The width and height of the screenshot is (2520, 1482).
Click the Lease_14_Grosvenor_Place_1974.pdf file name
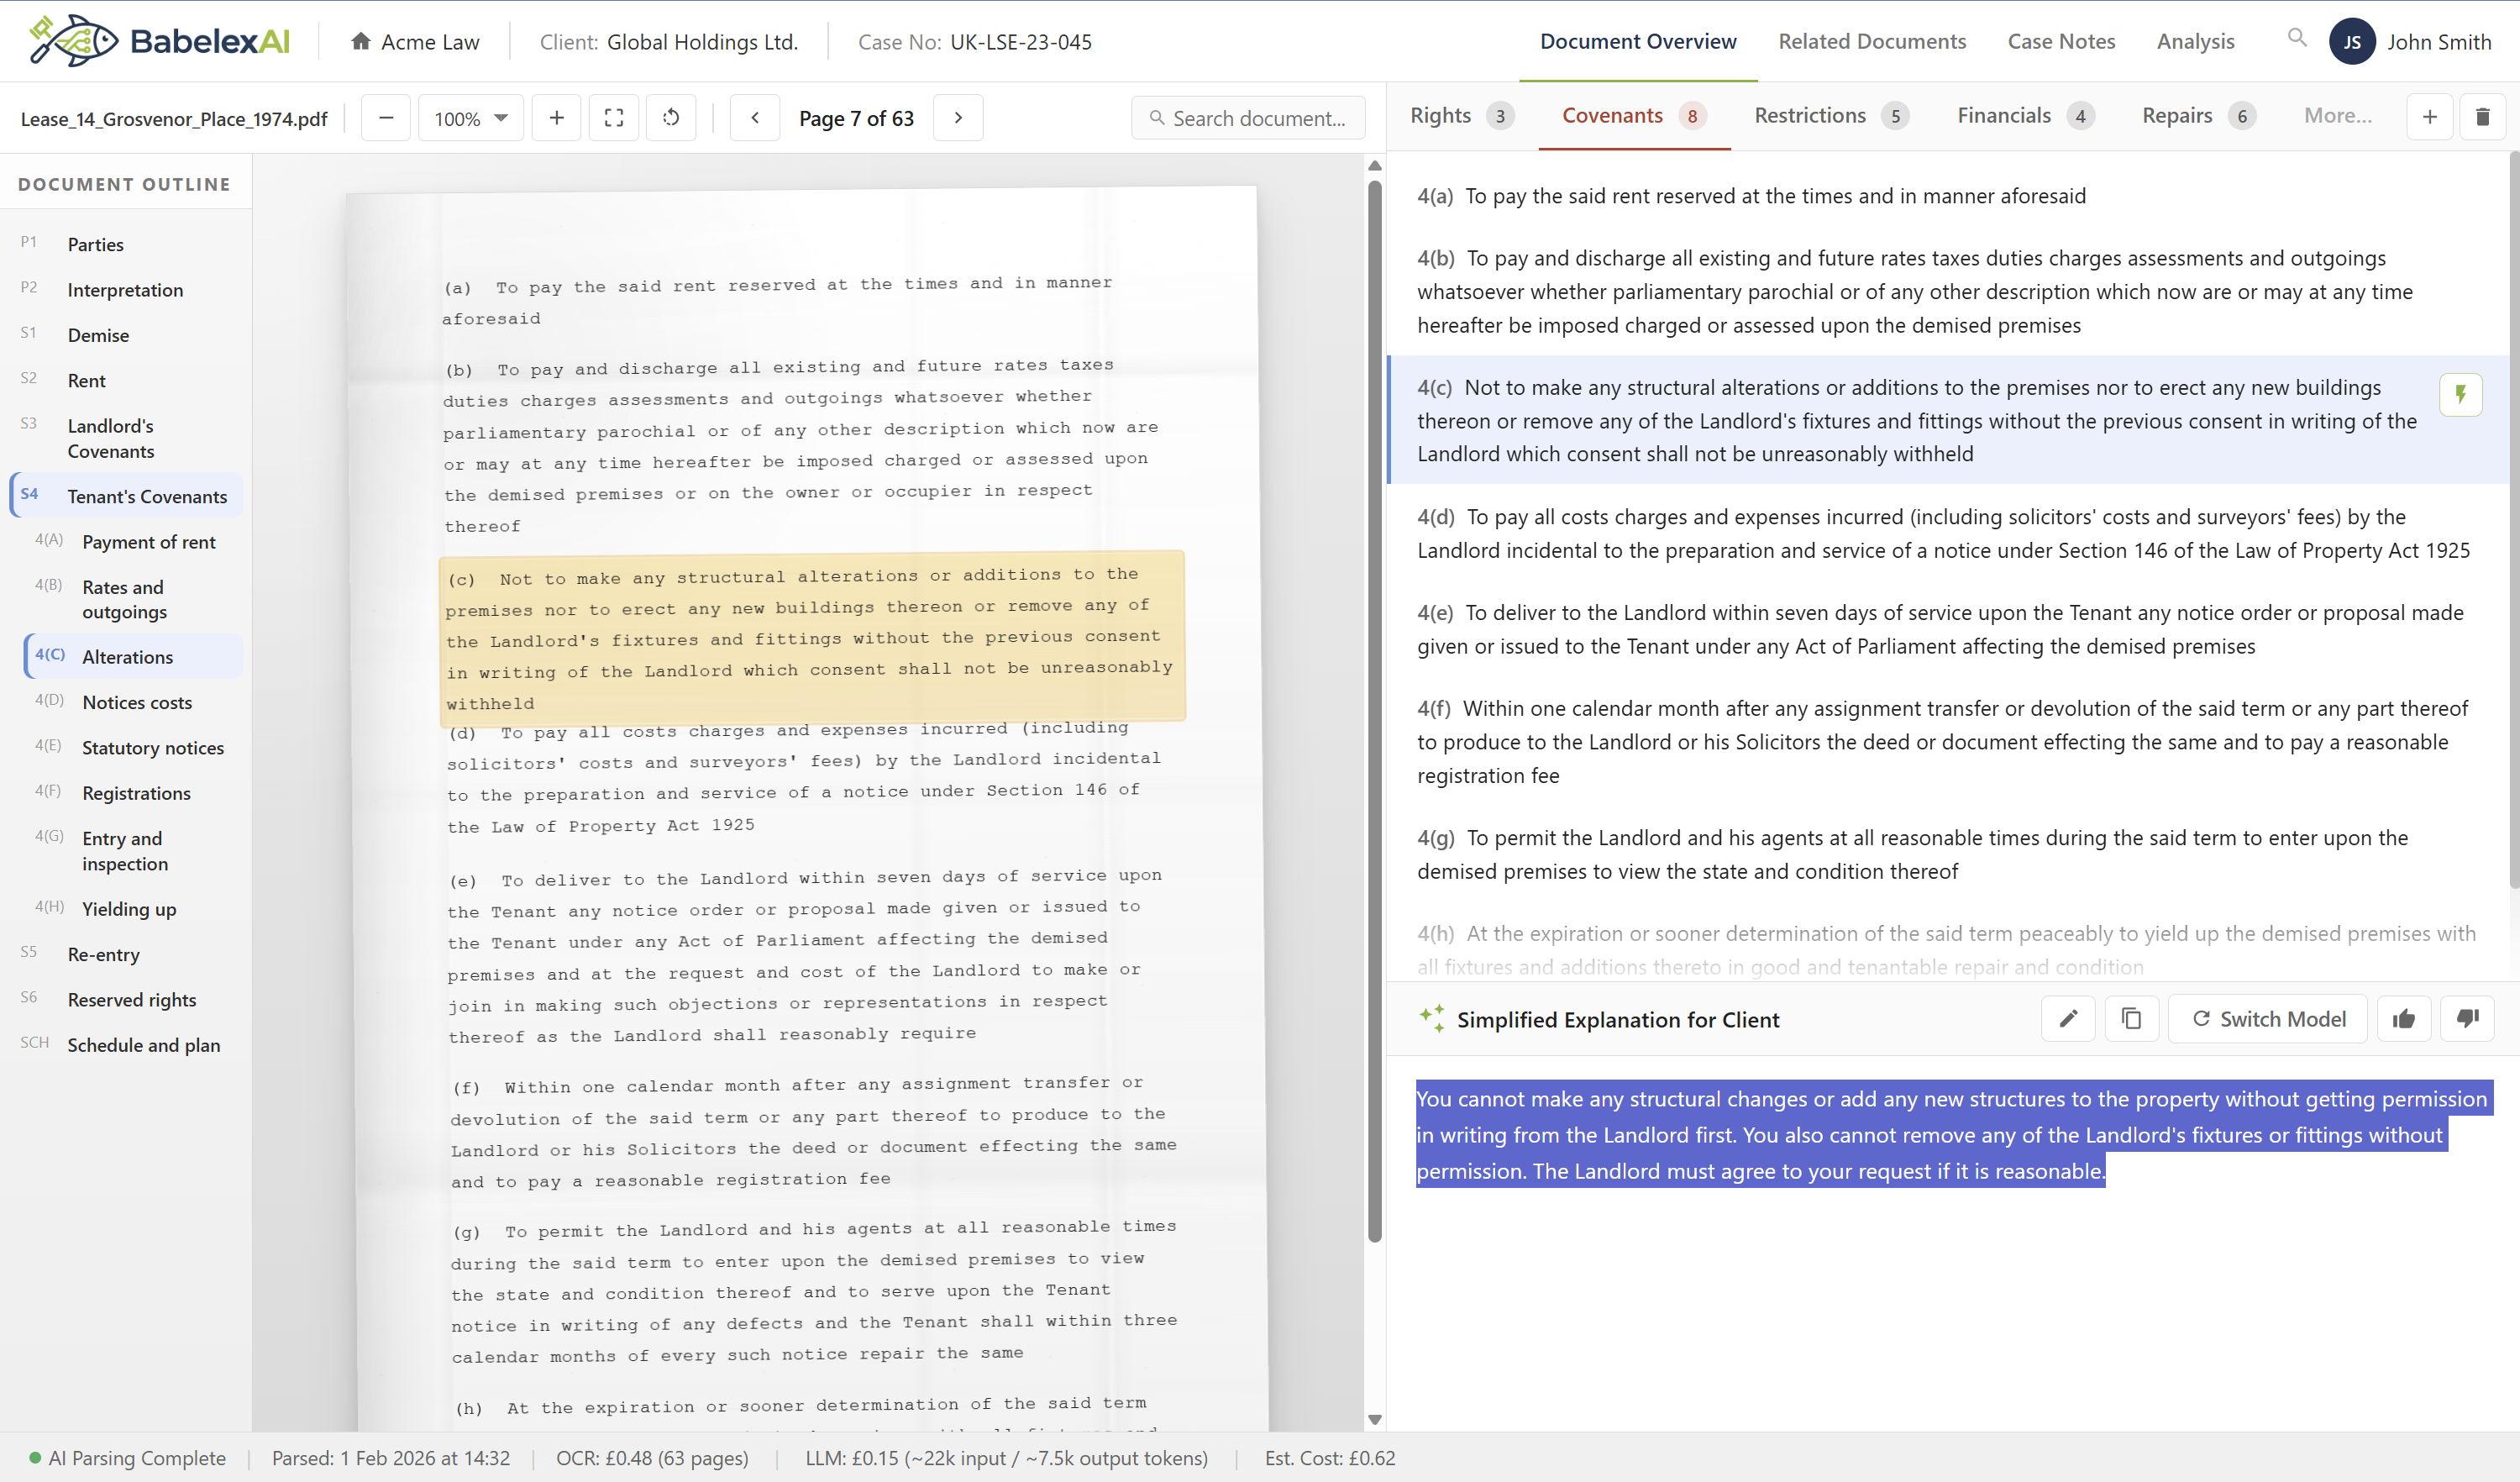tap(174, 119)
